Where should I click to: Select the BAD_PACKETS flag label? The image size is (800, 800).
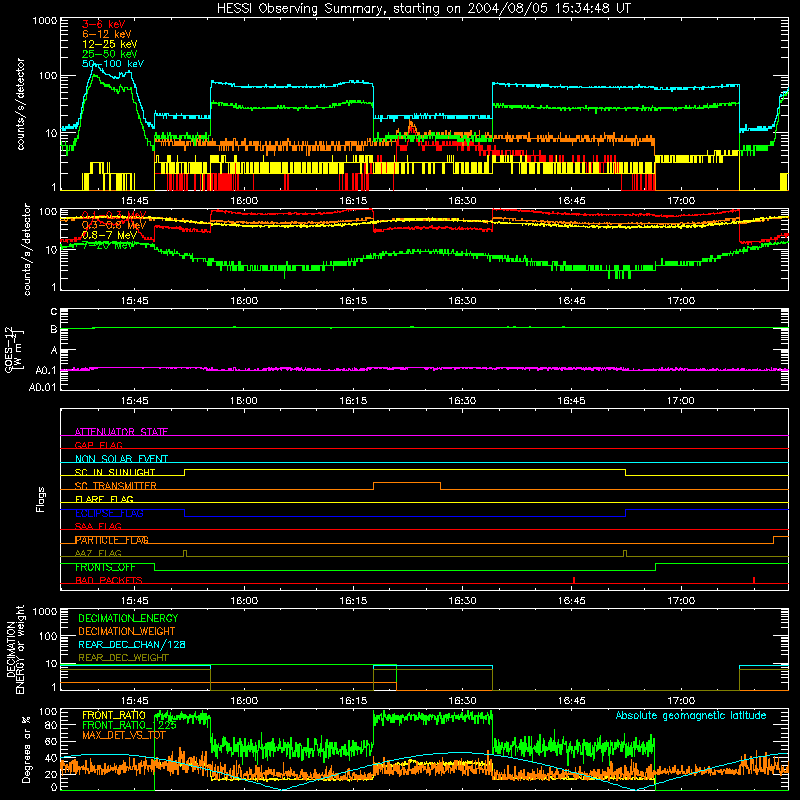coord(109,581)
